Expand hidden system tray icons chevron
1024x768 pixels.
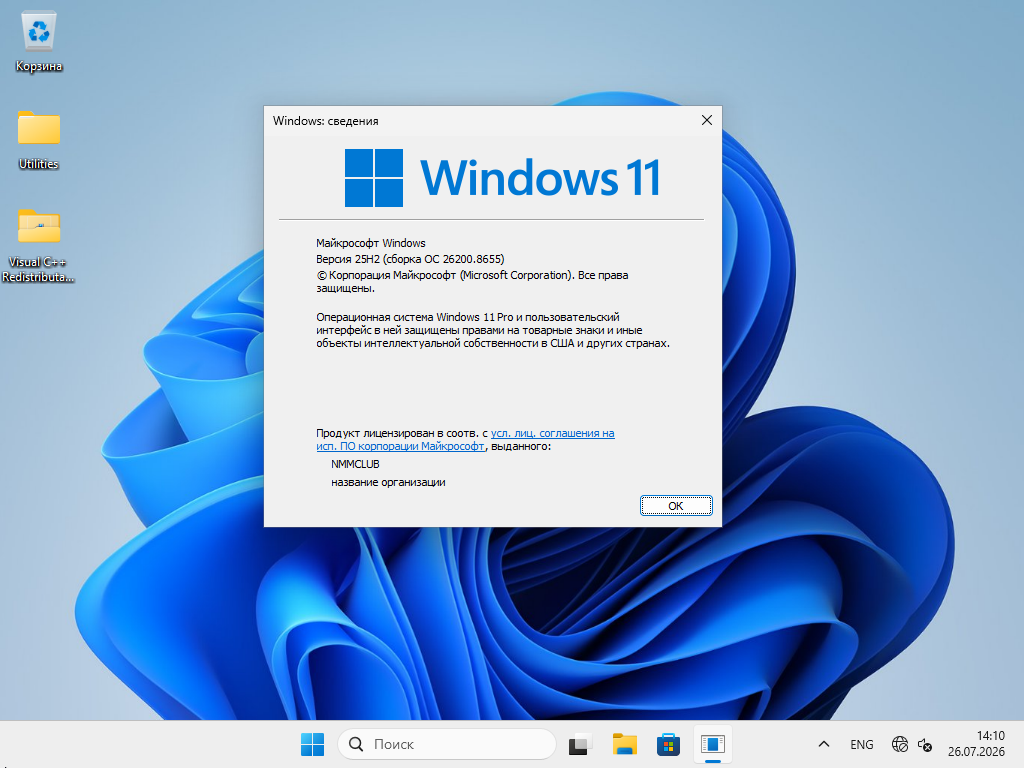tap(824, 744)
